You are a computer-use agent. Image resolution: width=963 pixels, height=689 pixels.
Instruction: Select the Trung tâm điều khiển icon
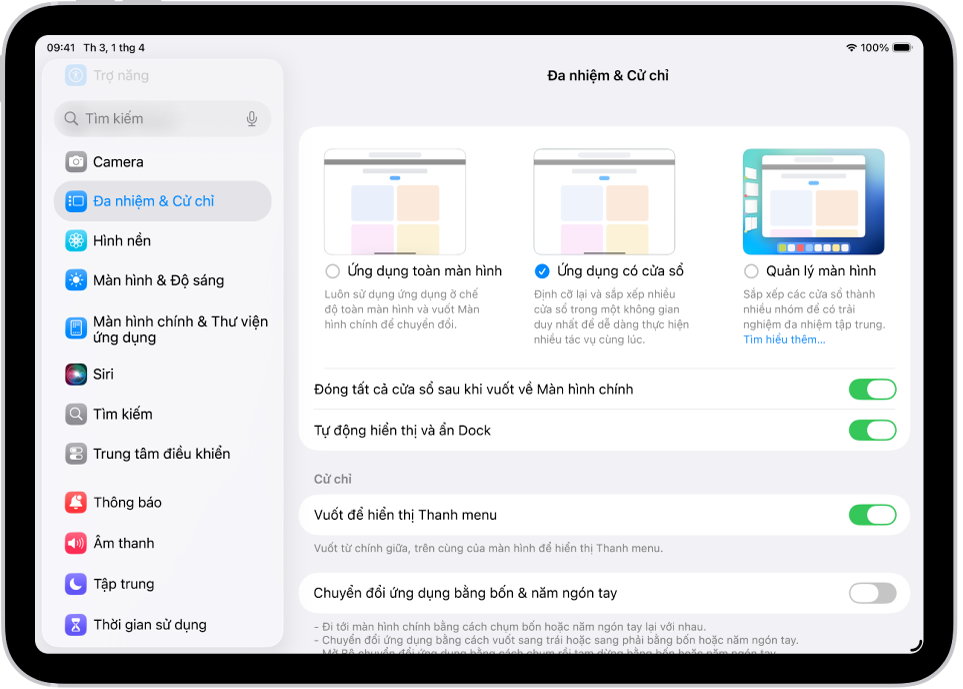[76, 453]
